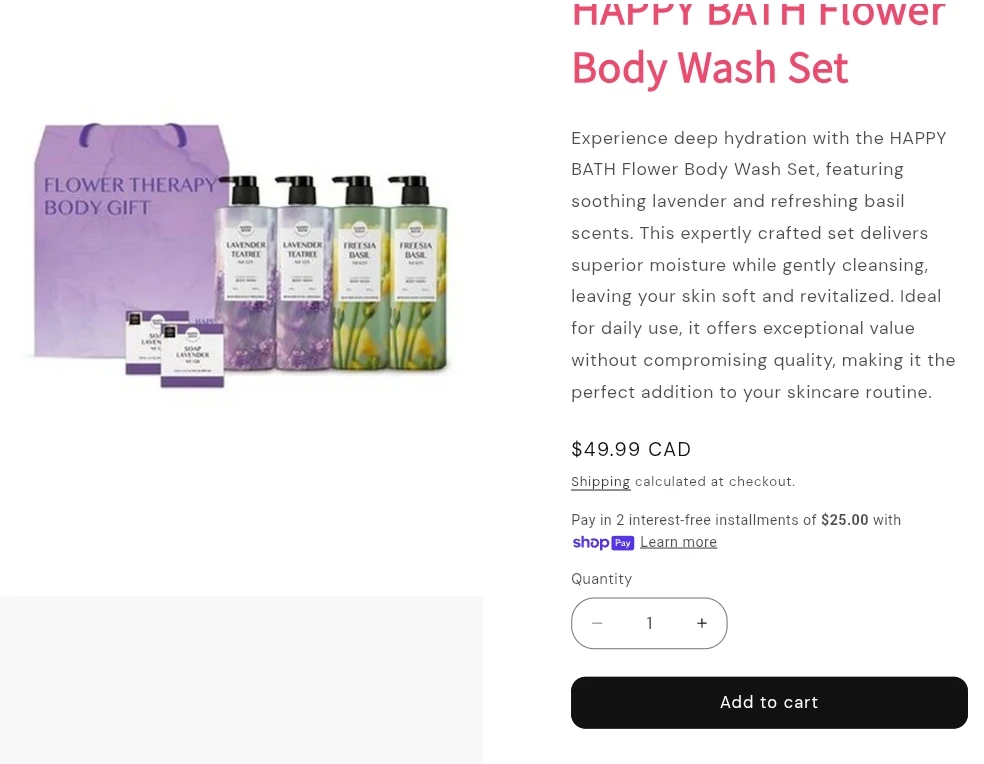Click the $49.99 CAD price text
Image resolution: width=984 pixels, height=764 pixels.
click(631, 449)
